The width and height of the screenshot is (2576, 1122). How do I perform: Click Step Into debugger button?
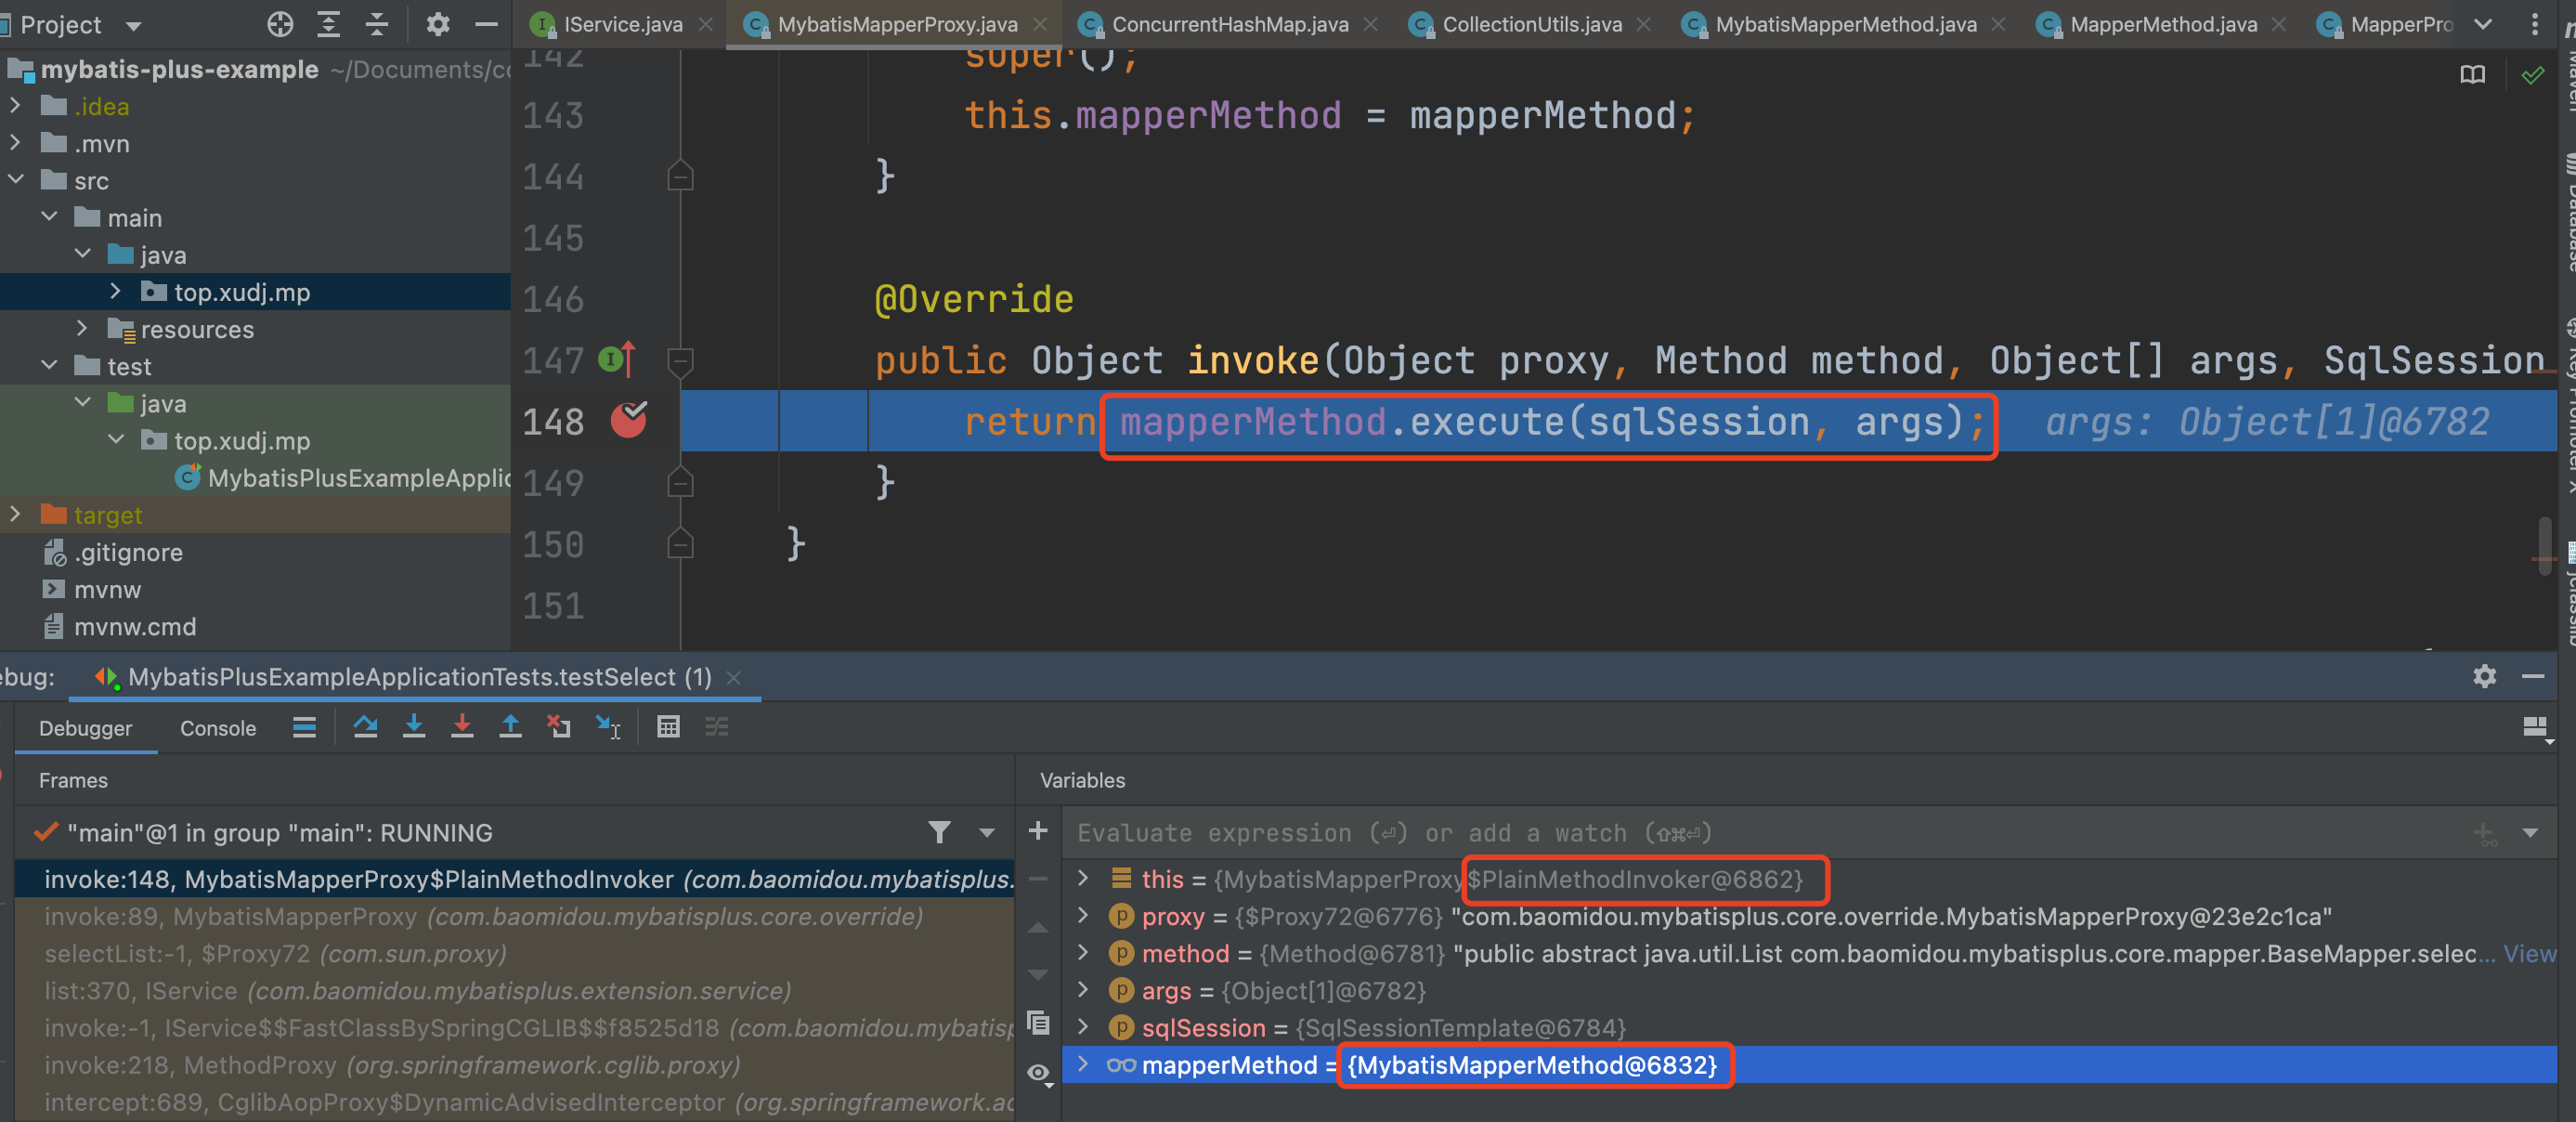coord(413,727)
